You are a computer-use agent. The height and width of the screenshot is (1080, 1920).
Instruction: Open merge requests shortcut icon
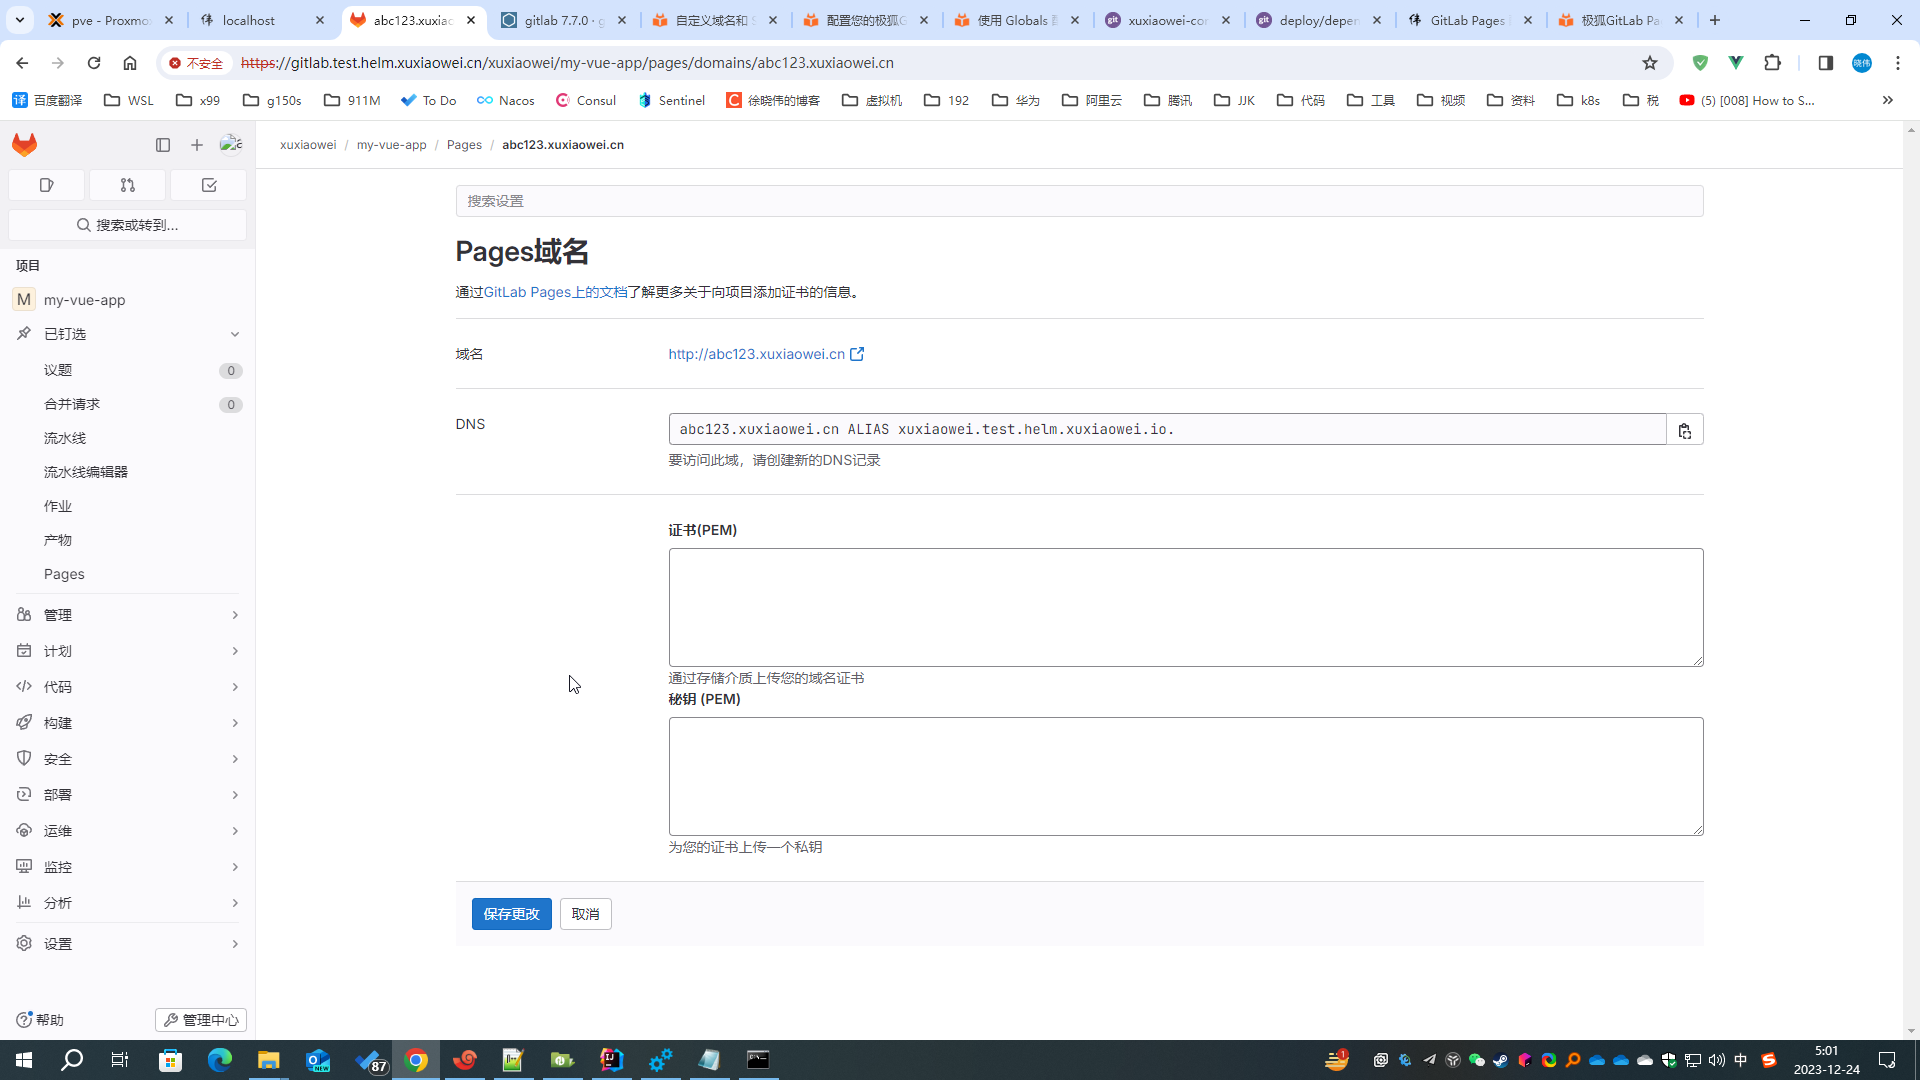pos(127,185)
